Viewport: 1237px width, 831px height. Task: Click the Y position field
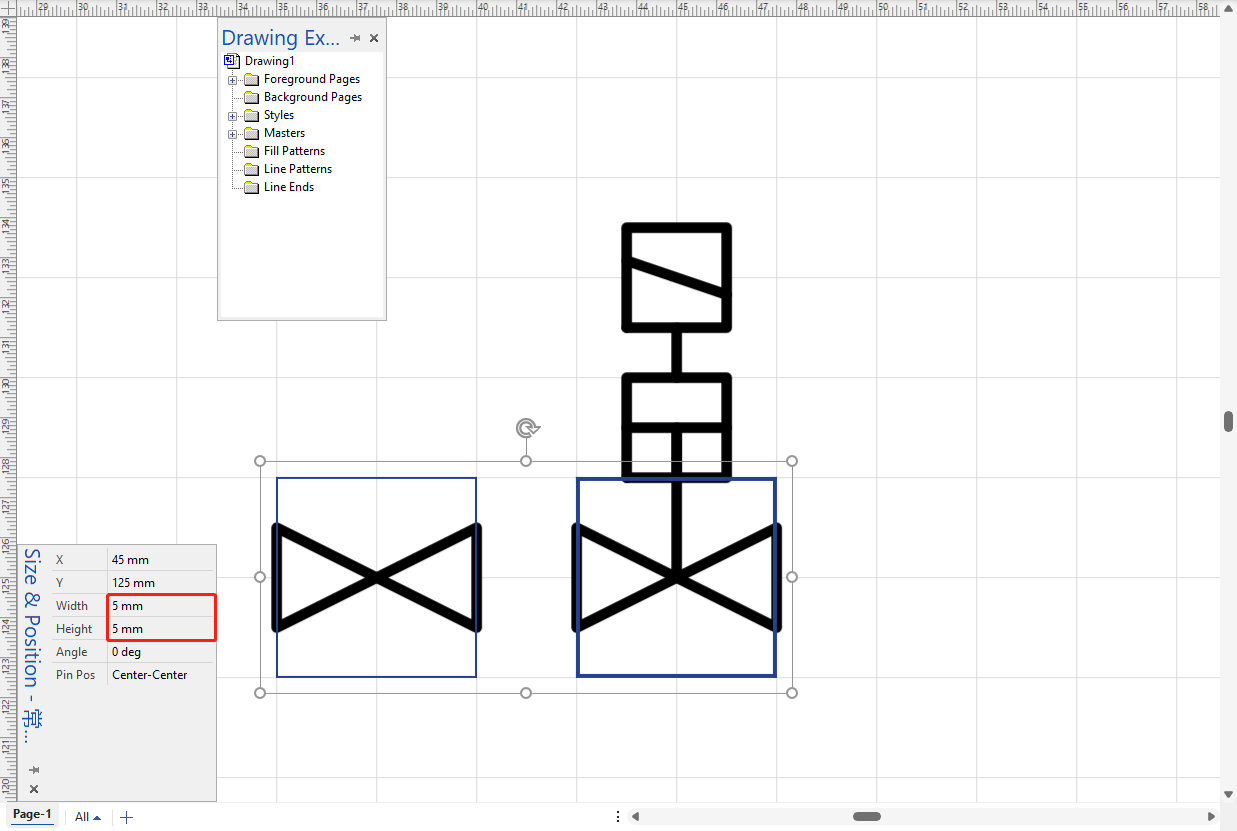[160, 583]
